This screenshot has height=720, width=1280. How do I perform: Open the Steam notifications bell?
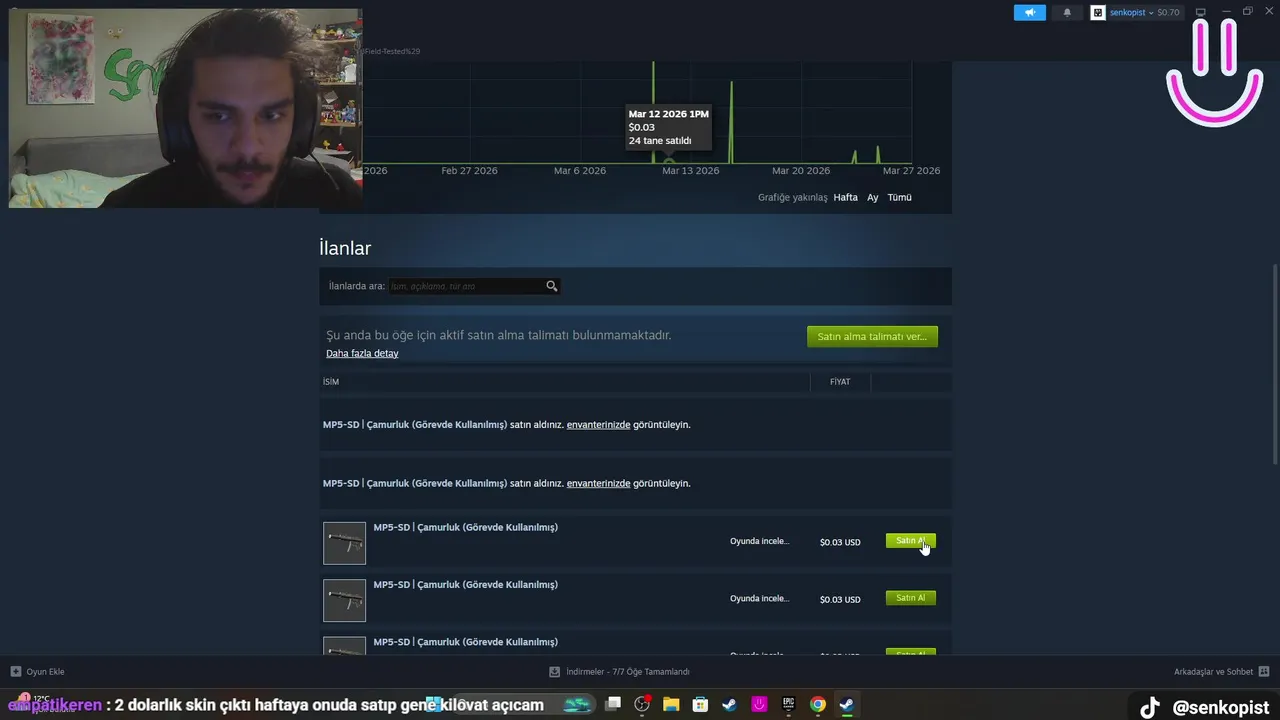point(1067,12)
